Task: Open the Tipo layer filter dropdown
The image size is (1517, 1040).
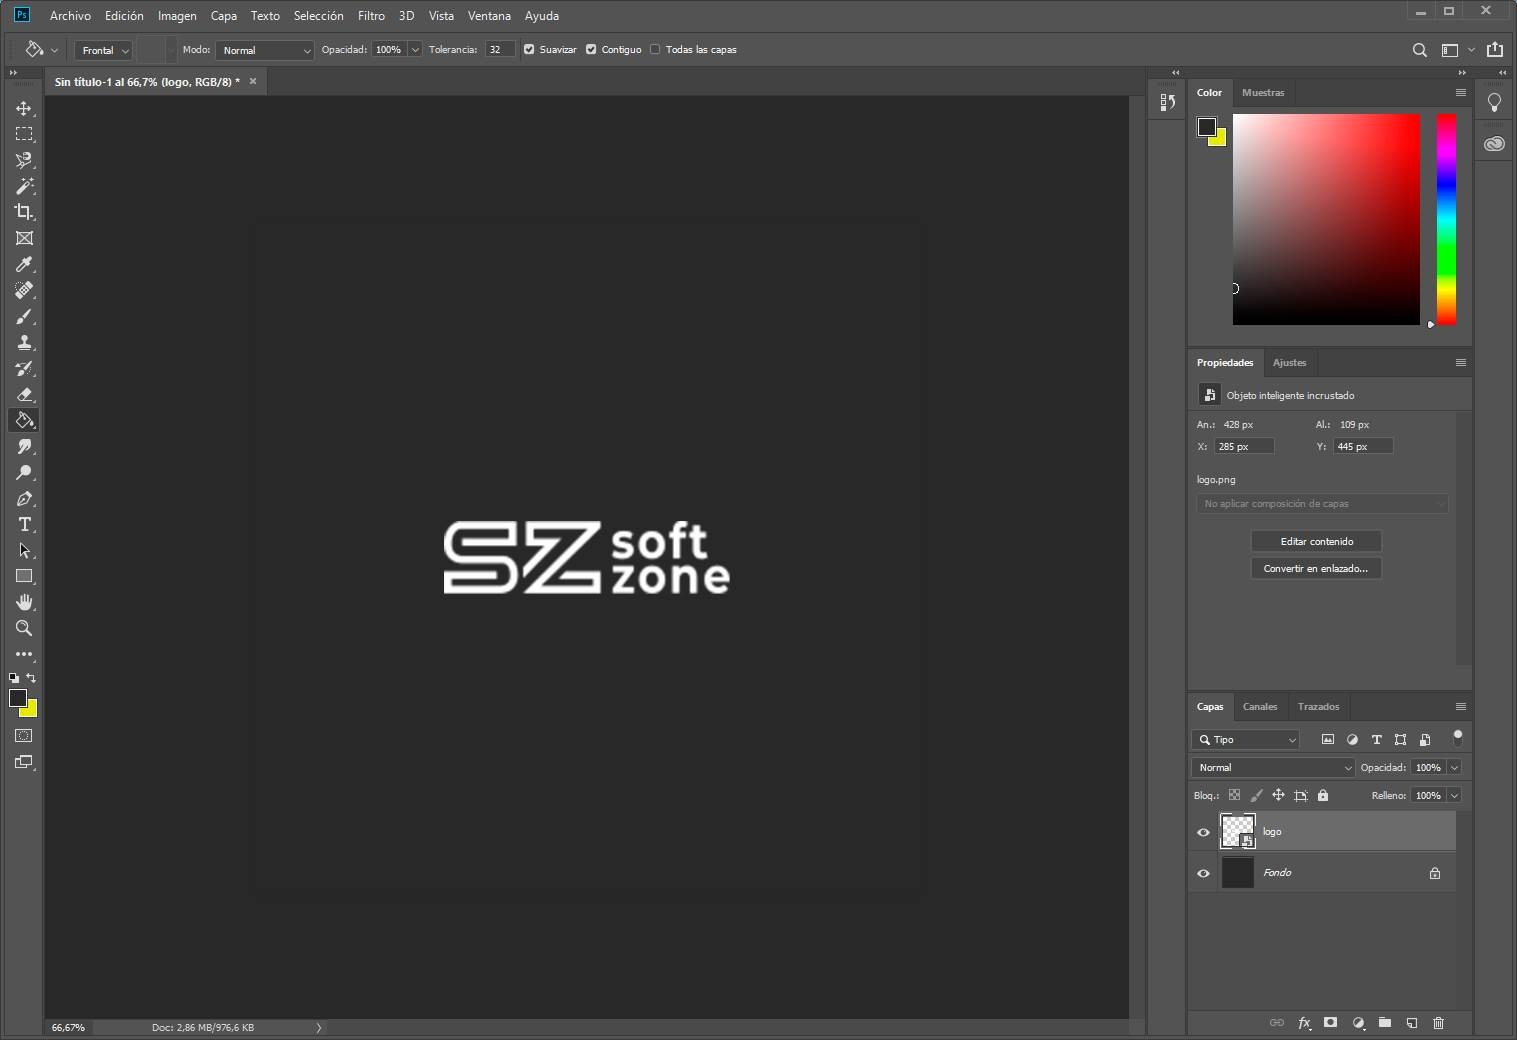Action: click(x=1245, y=740)
